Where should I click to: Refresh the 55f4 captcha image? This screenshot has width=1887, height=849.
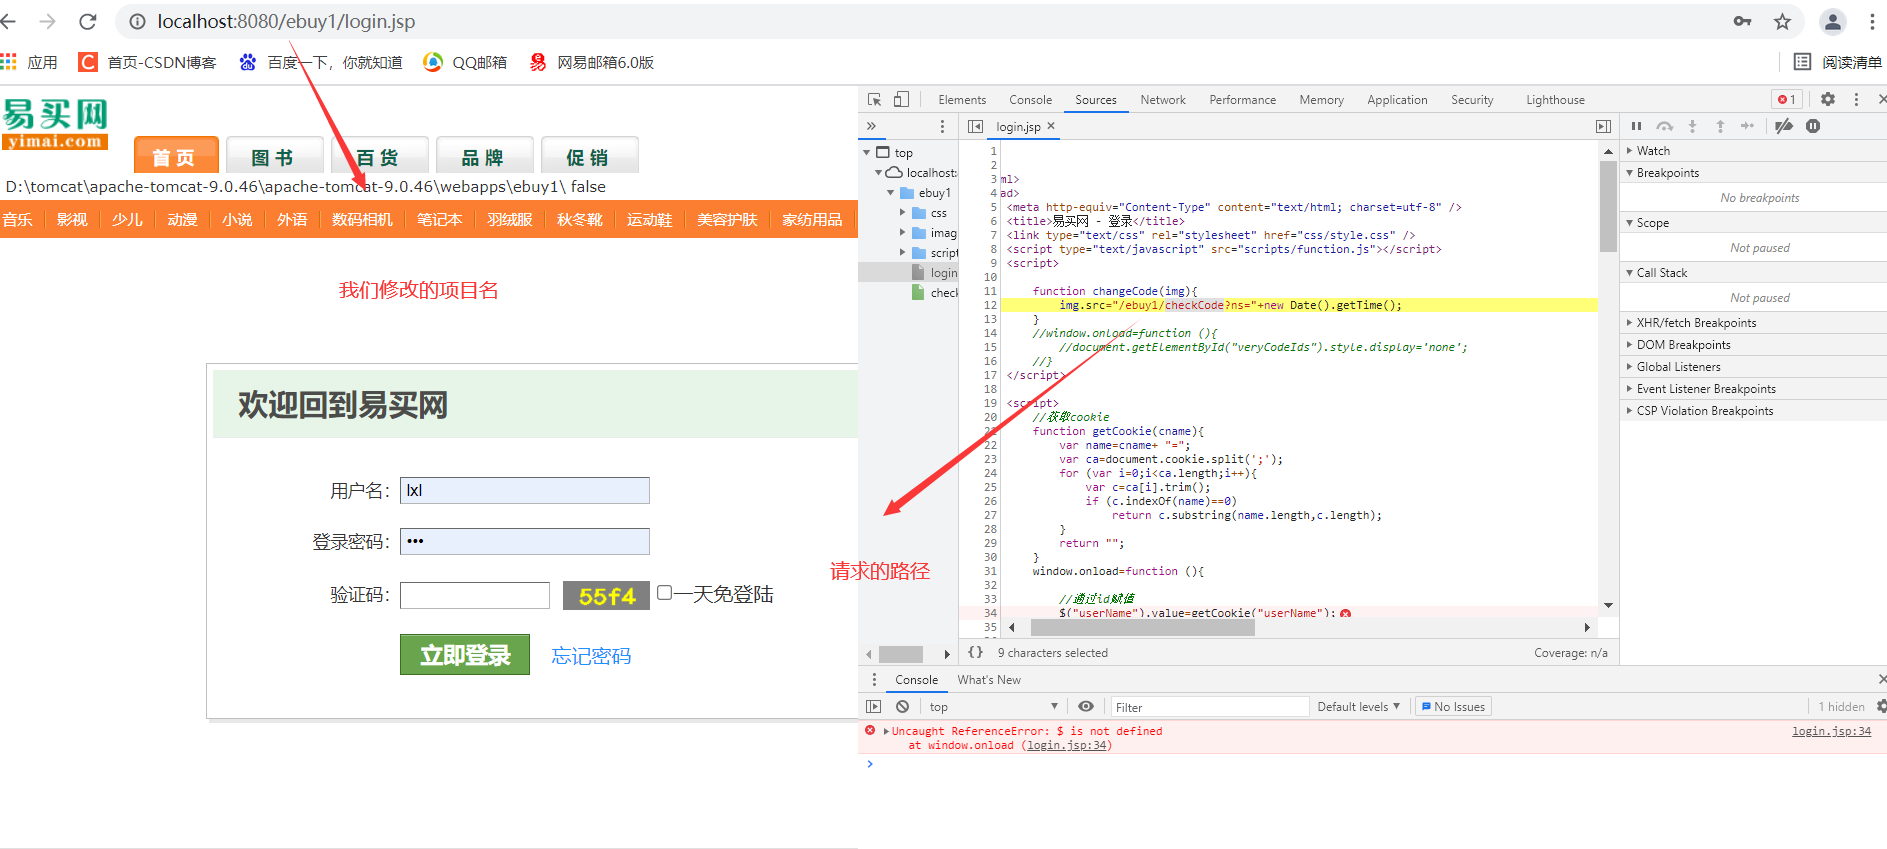(606, 596)
